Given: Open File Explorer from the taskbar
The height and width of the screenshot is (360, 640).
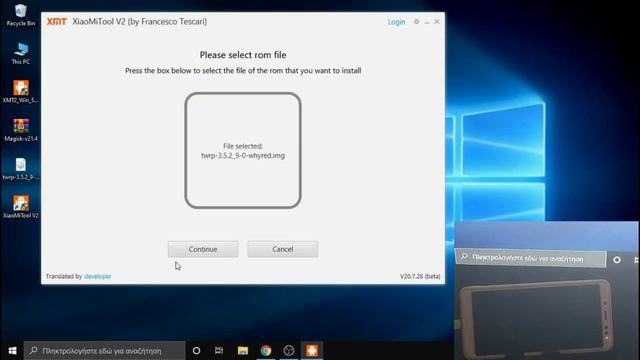Looking at the screenshot, I should (243, 351).
